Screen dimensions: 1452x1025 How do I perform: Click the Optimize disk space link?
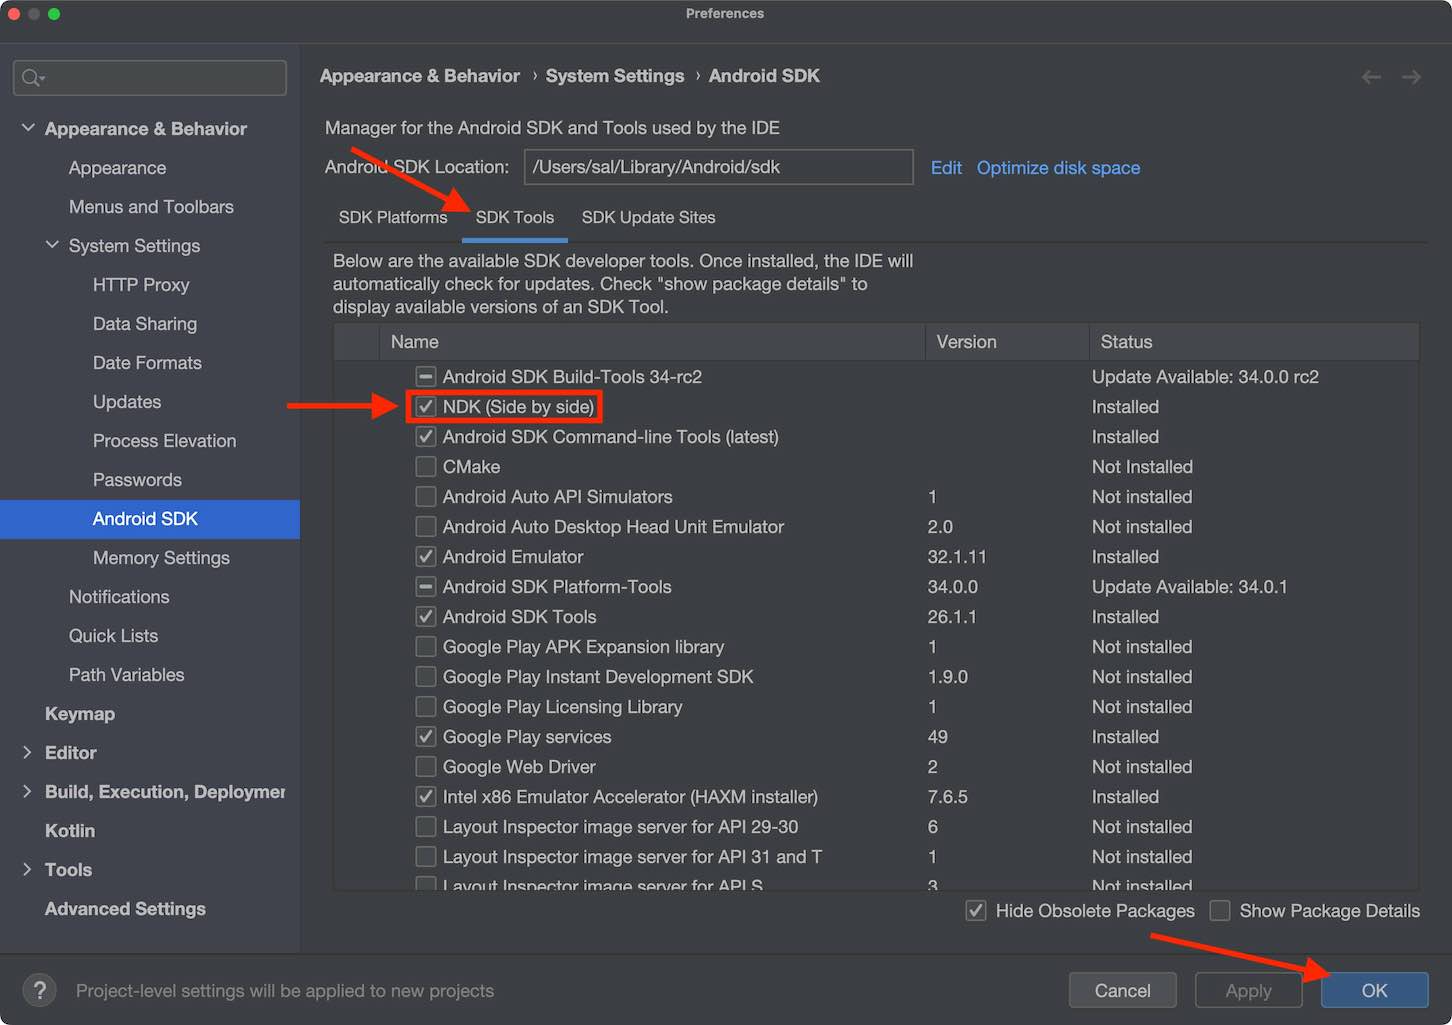tap(1058, 167)
